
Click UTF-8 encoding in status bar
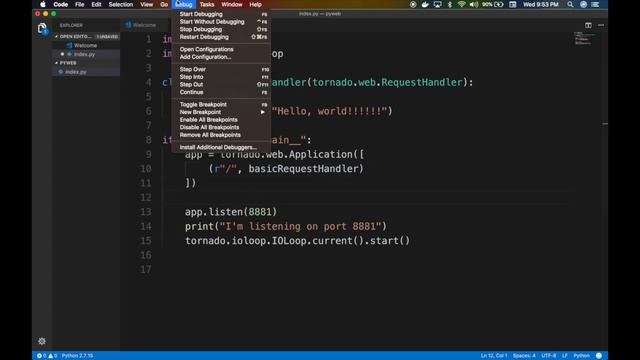(x=549, y=356)
